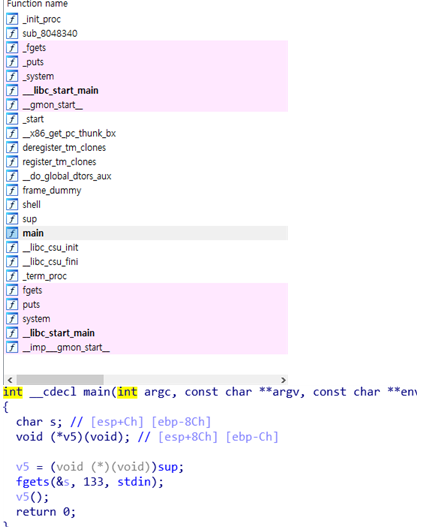The width and height of the screenshot is (434, 527).
Task: Click the function icon beside shell
Action: tap(12, 204)
